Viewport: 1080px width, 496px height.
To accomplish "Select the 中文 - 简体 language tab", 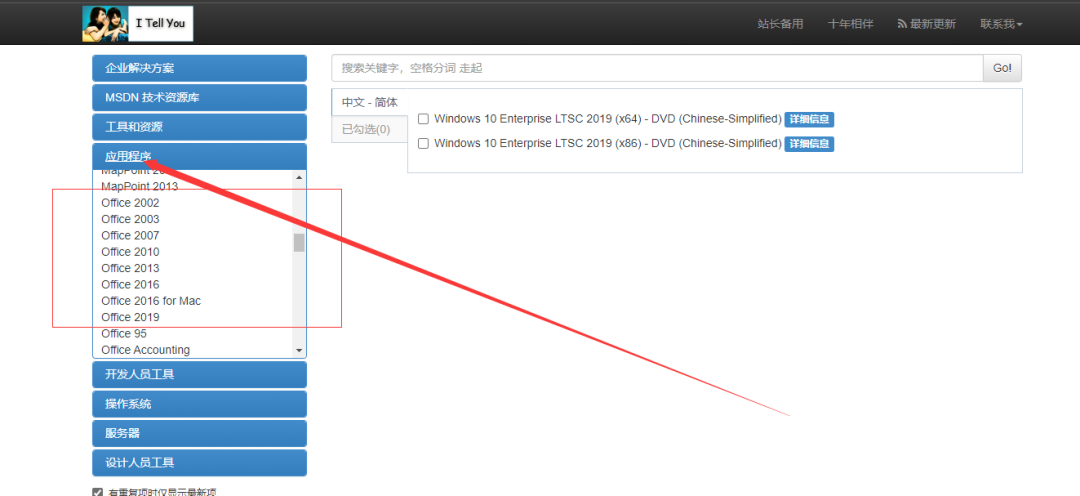I will coord(370,102).
